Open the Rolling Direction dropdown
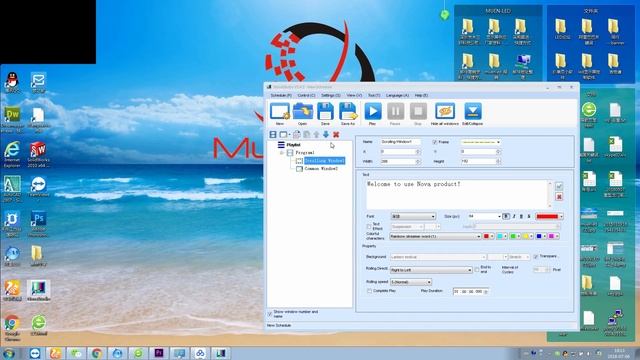Screen dimensions: 640x360 431,270
